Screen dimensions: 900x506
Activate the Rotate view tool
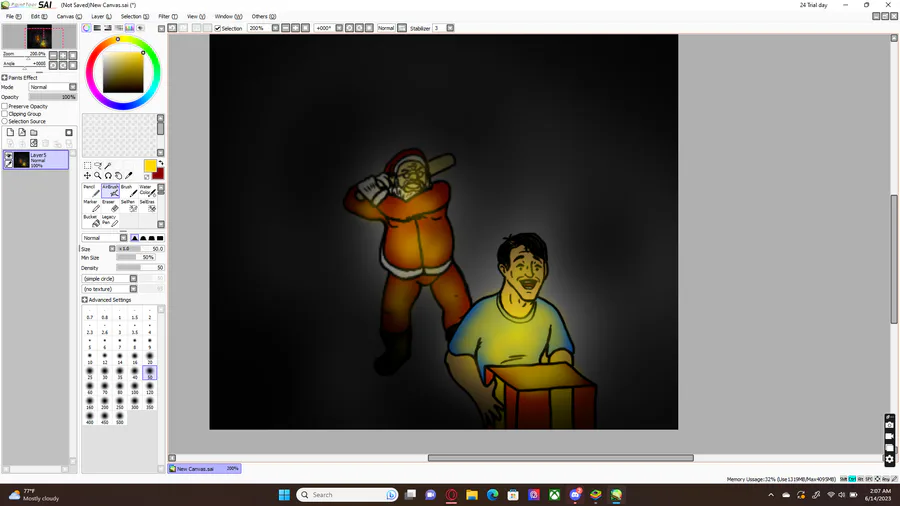[x=108, y=176]
